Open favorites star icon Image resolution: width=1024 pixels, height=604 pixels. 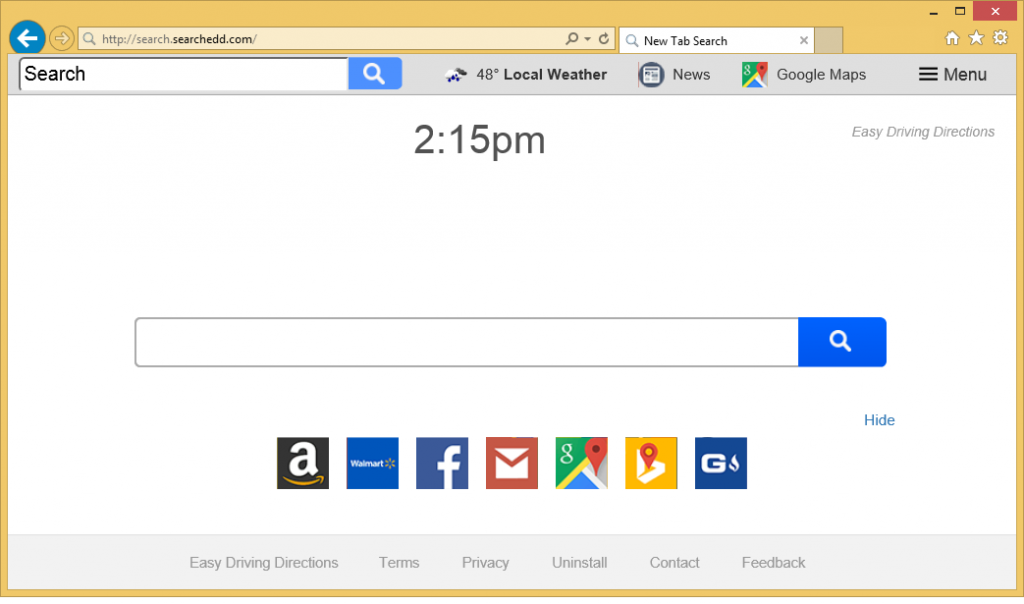click(x=976, y=38)
